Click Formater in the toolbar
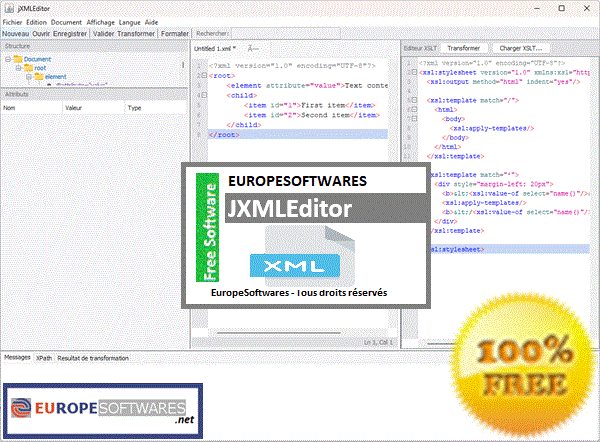 tap(174, 34)
